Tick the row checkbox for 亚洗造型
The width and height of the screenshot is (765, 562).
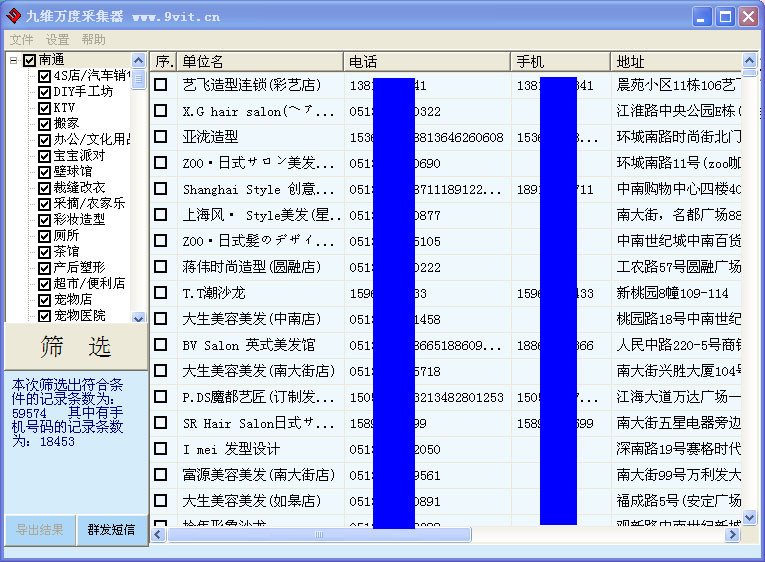click(161, 137)
